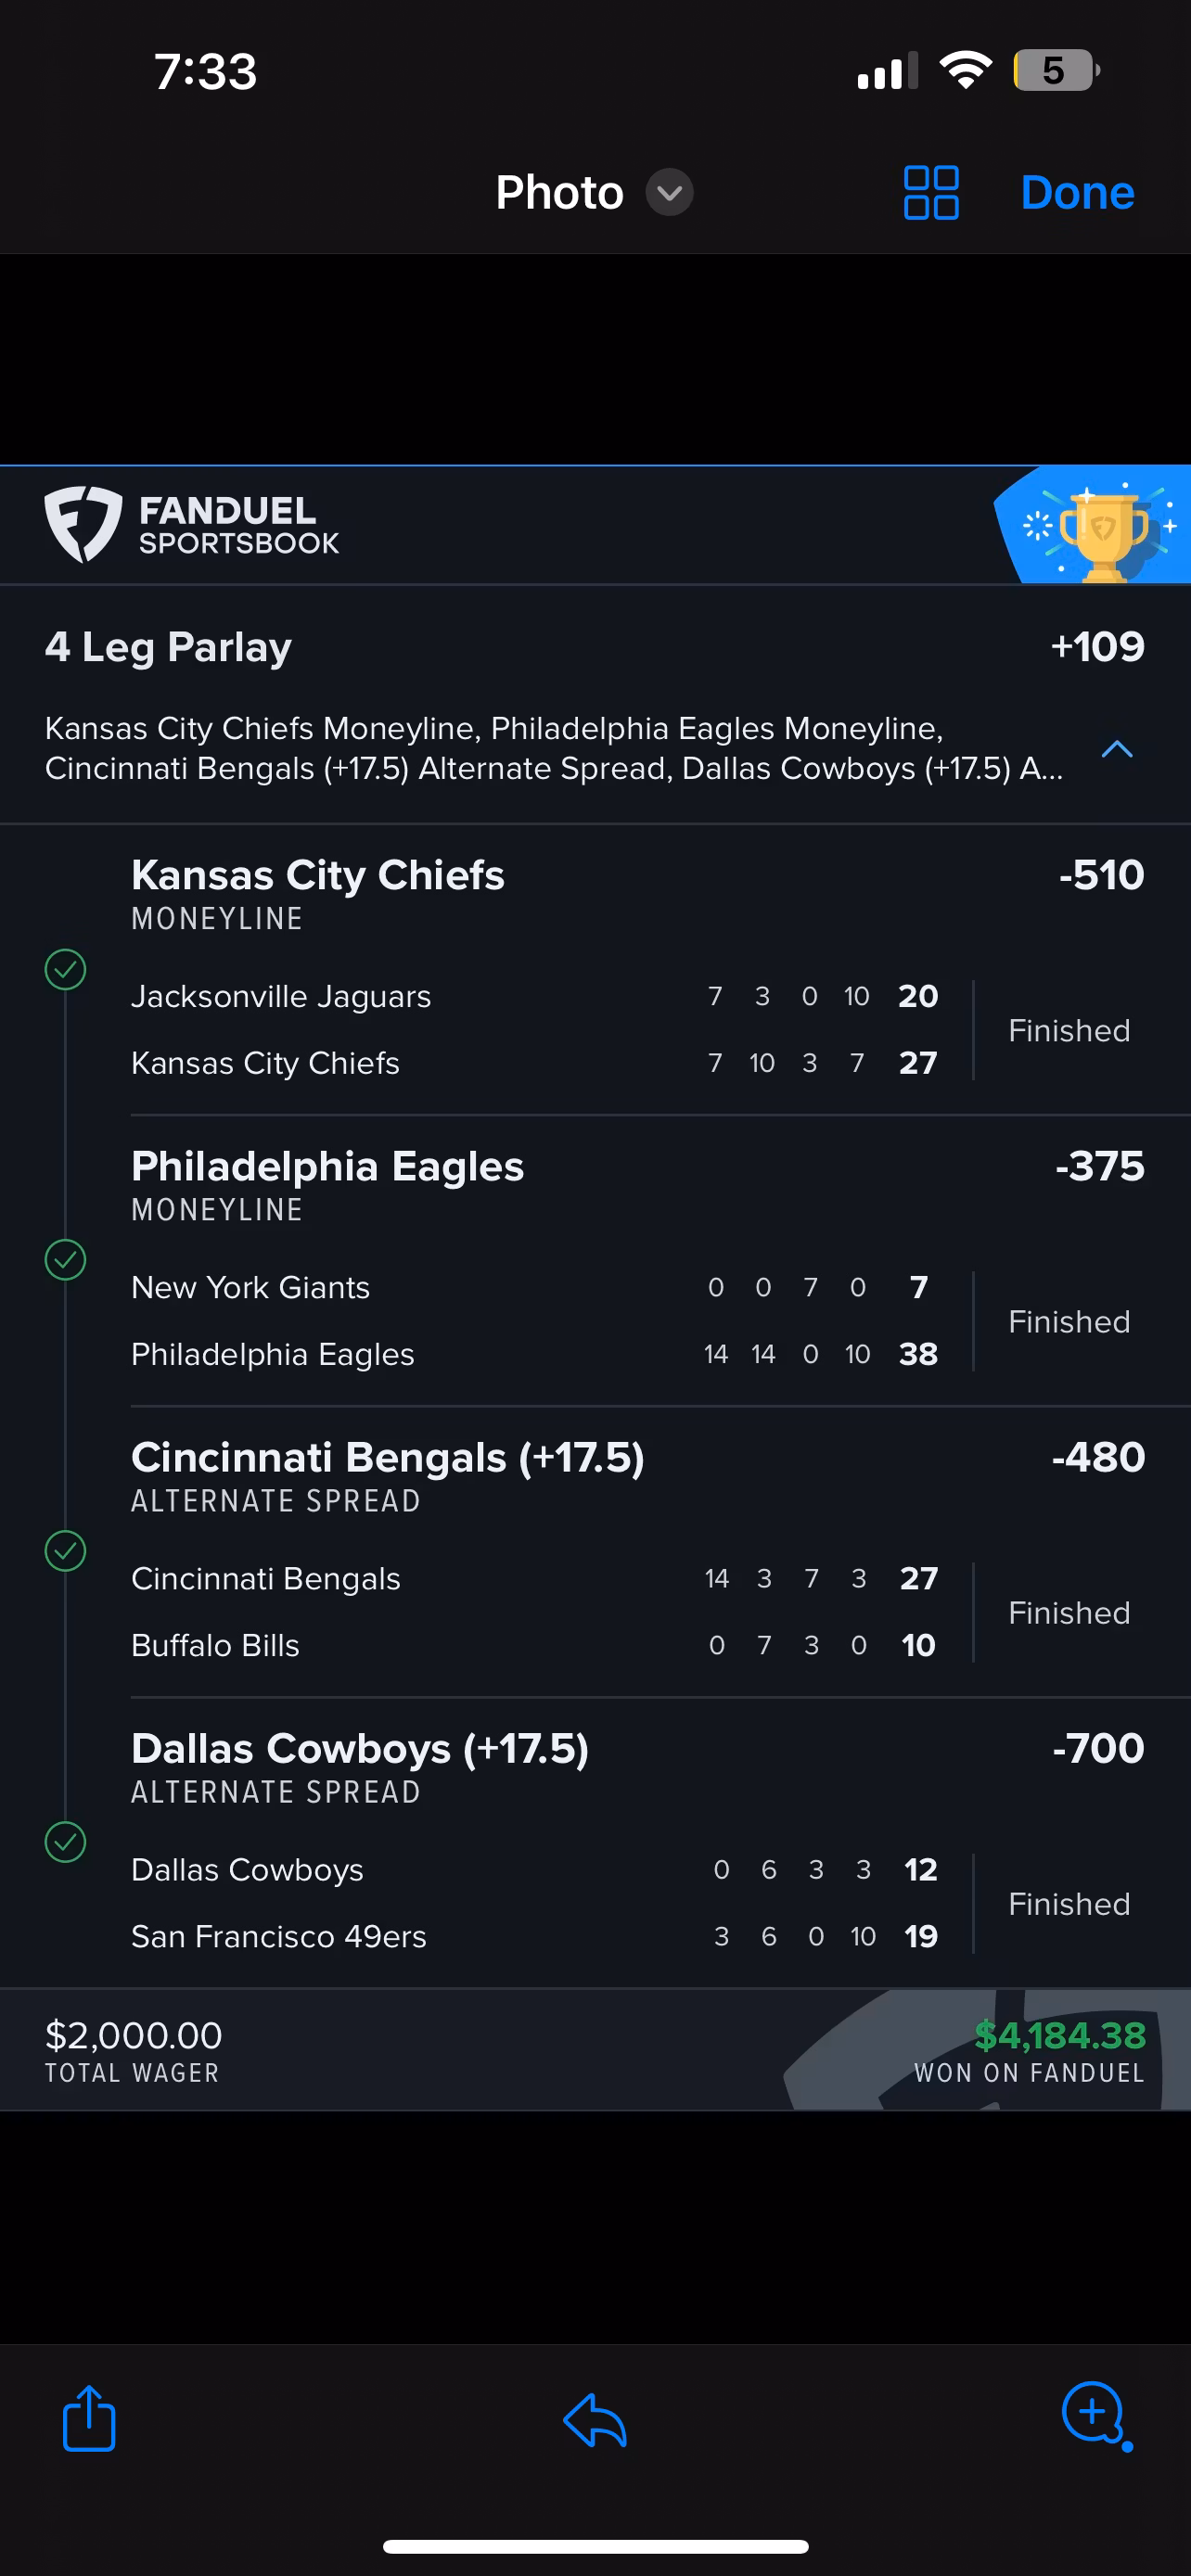Tap the FanDuel Sportsbook shield logo
Image resolution: width=1191 pixels, height=2576 pixels.
tap(83, 523)
